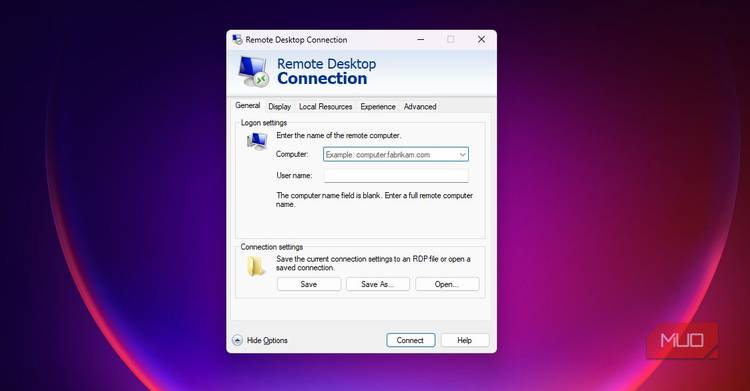Click the Remote Desktop title bar icon
This screenshot has width=750, height=391.
(237, 40)
